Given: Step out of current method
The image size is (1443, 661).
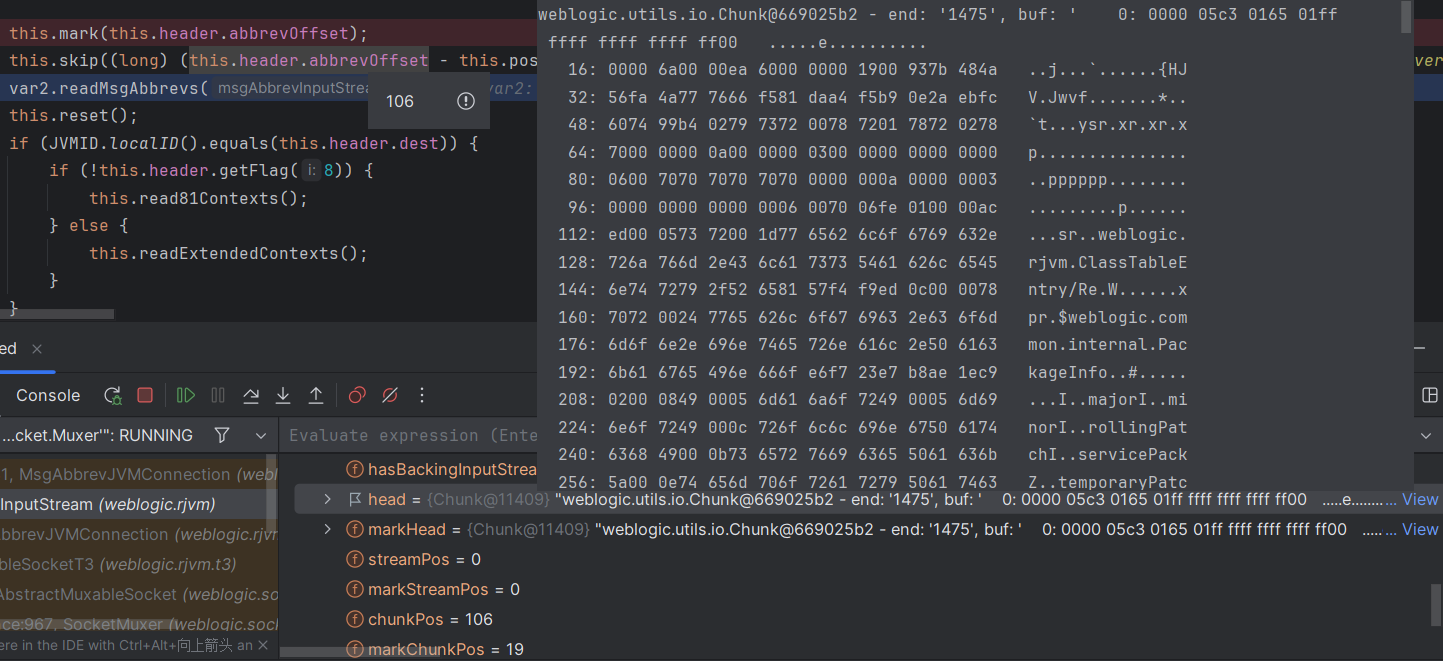Looking at the screenshot, I should click(316, 395).
